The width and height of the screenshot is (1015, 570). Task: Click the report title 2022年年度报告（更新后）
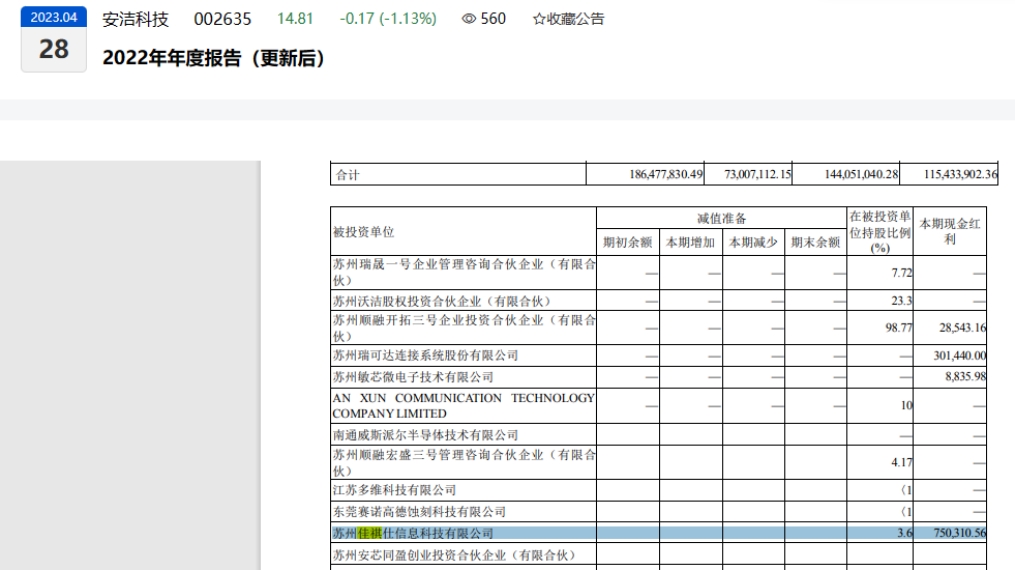pyautogui.click(x=214, y=59)
